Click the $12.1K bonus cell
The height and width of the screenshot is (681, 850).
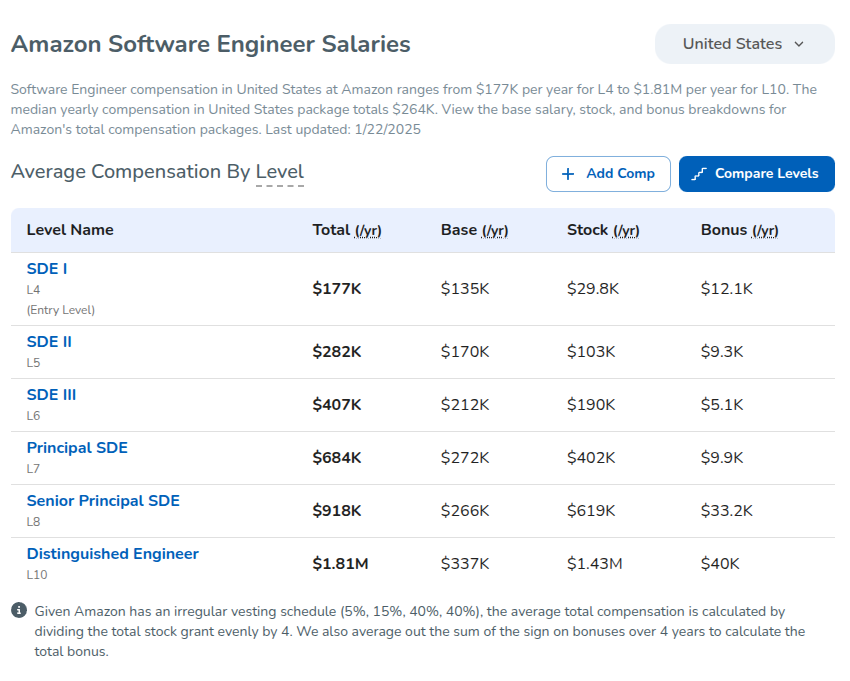[727, 288]
